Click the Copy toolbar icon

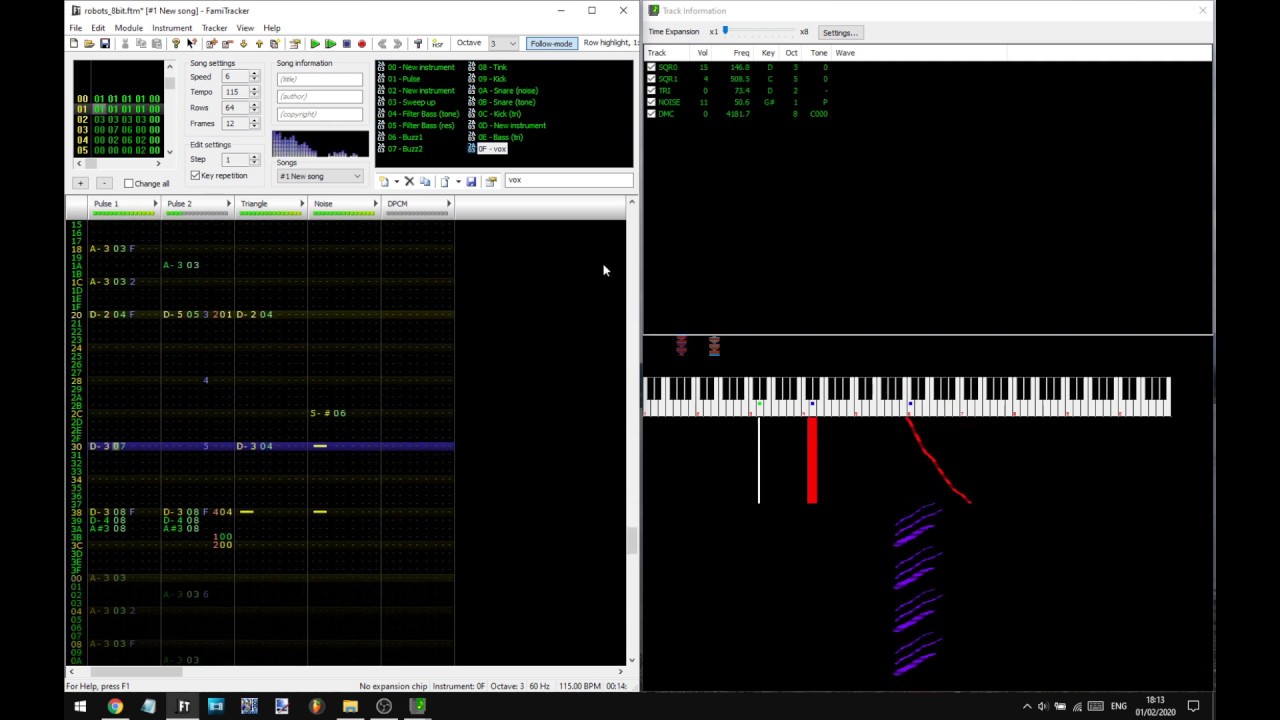(x=141, y=44)
